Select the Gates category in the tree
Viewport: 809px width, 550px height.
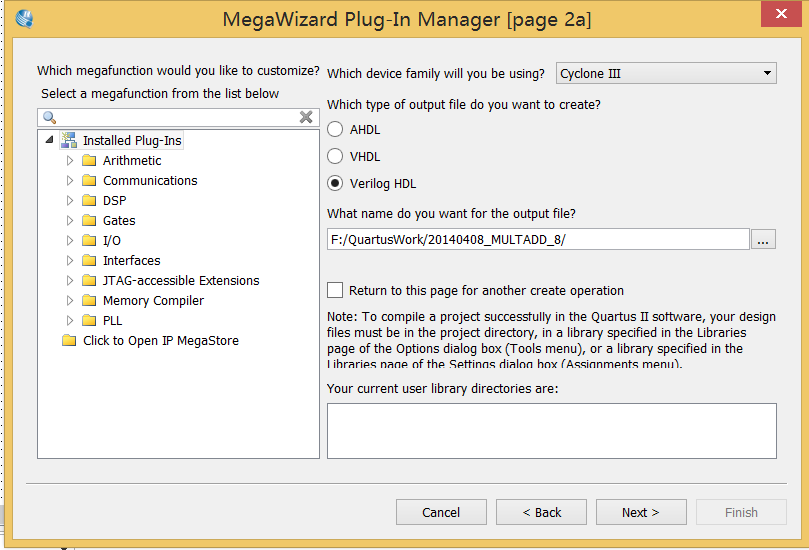(118, 220)
